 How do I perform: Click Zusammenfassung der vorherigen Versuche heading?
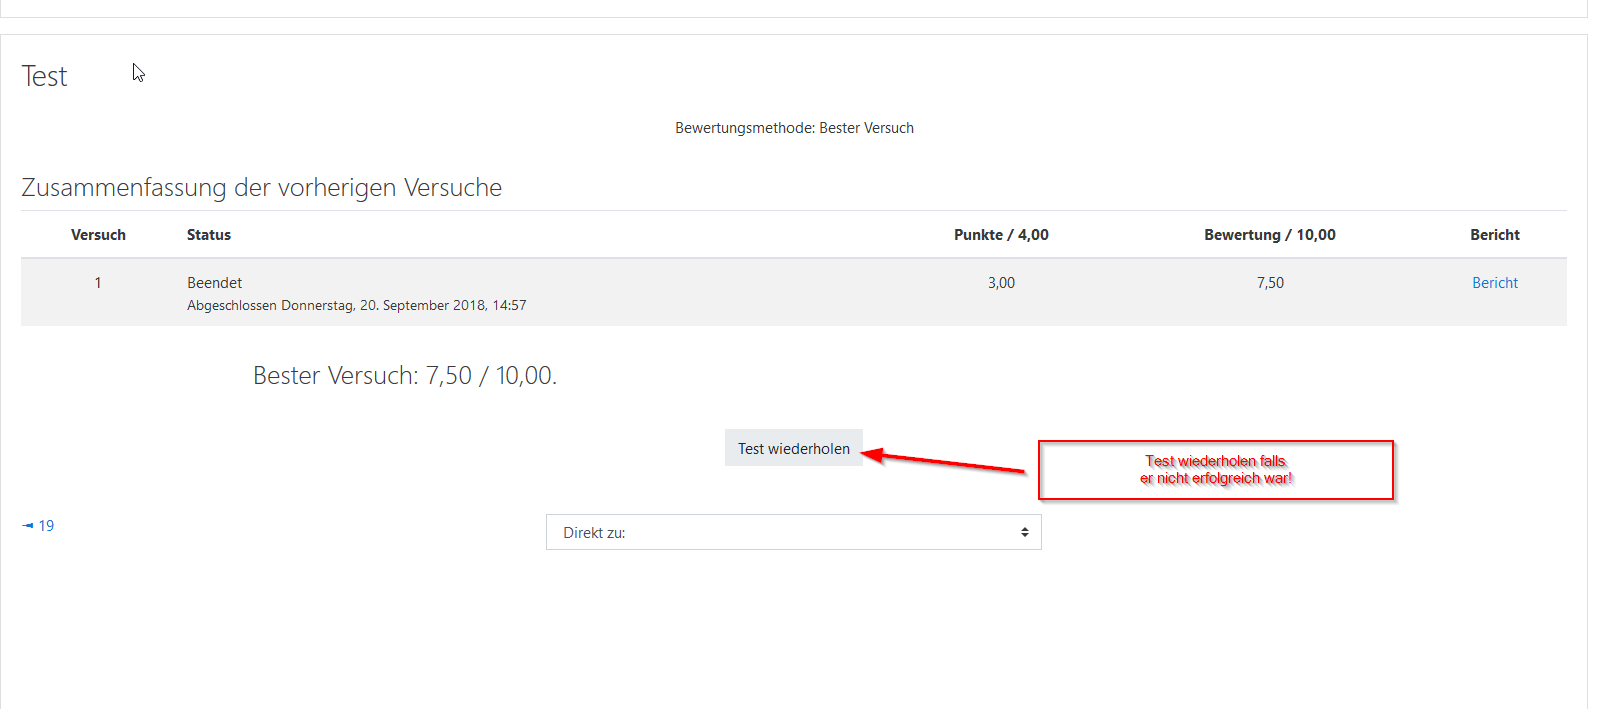coord(262,188)
